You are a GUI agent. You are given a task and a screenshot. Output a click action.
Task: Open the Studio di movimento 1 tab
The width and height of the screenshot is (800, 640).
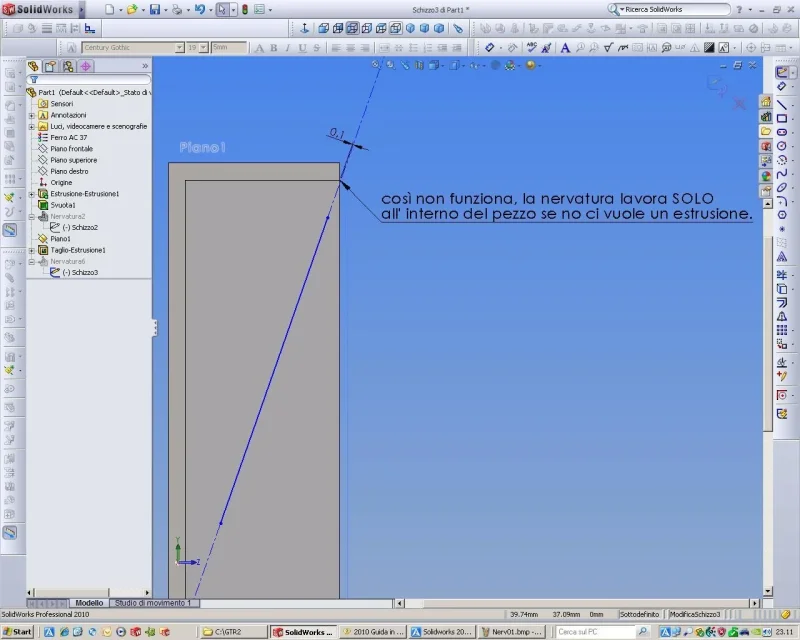click(153, 603)
